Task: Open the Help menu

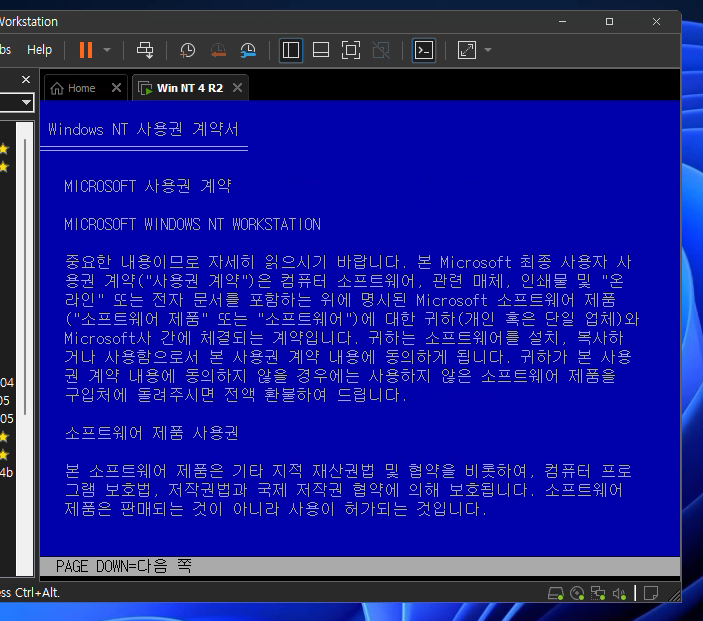Action: 39,50
